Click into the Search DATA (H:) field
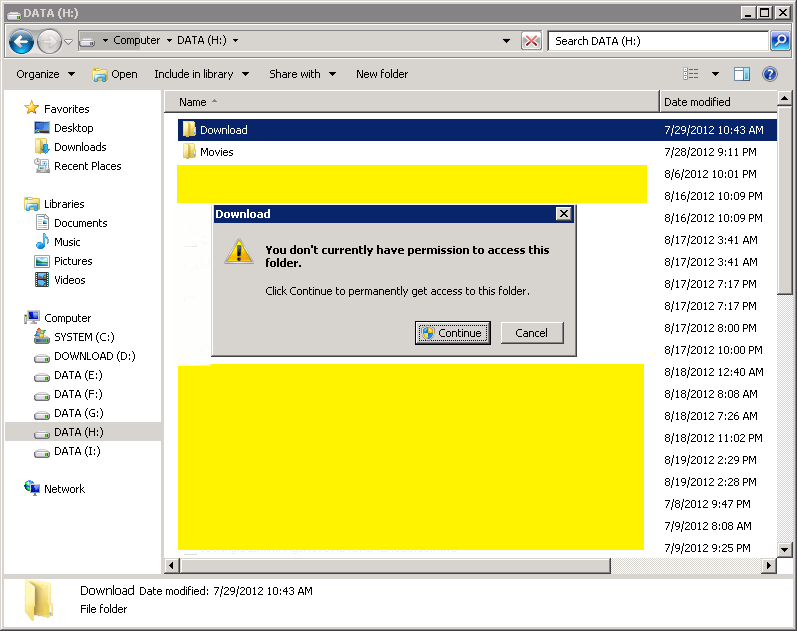 (x=658, y=41)
